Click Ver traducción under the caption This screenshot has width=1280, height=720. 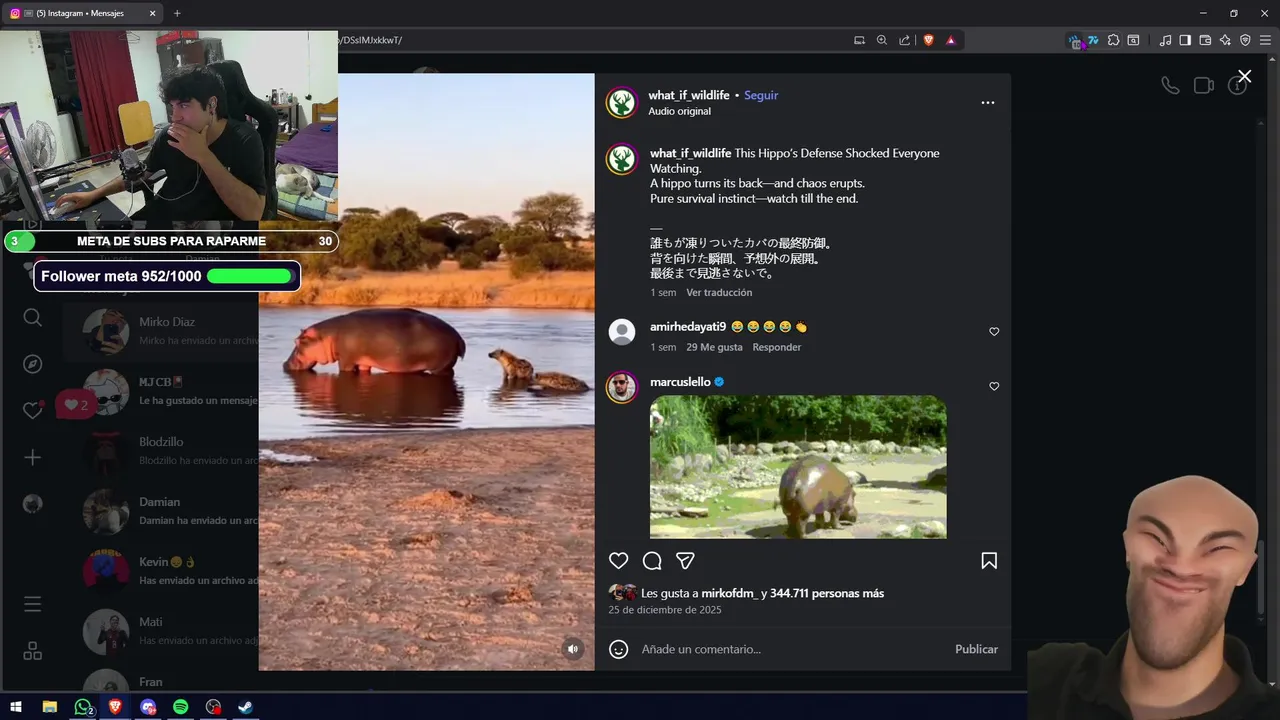pyautogui.click(x=719, y=292)
